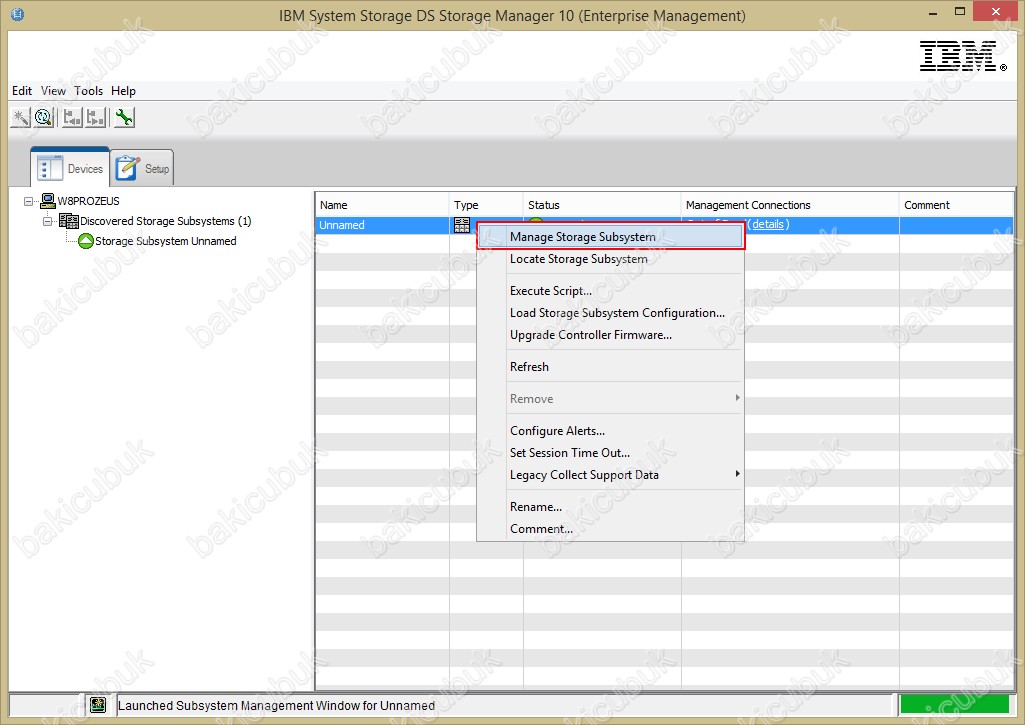This screenshot has width=1025, height=725.
Task: Click the green wrench toolbar icon
Action: tap(124, 118)
